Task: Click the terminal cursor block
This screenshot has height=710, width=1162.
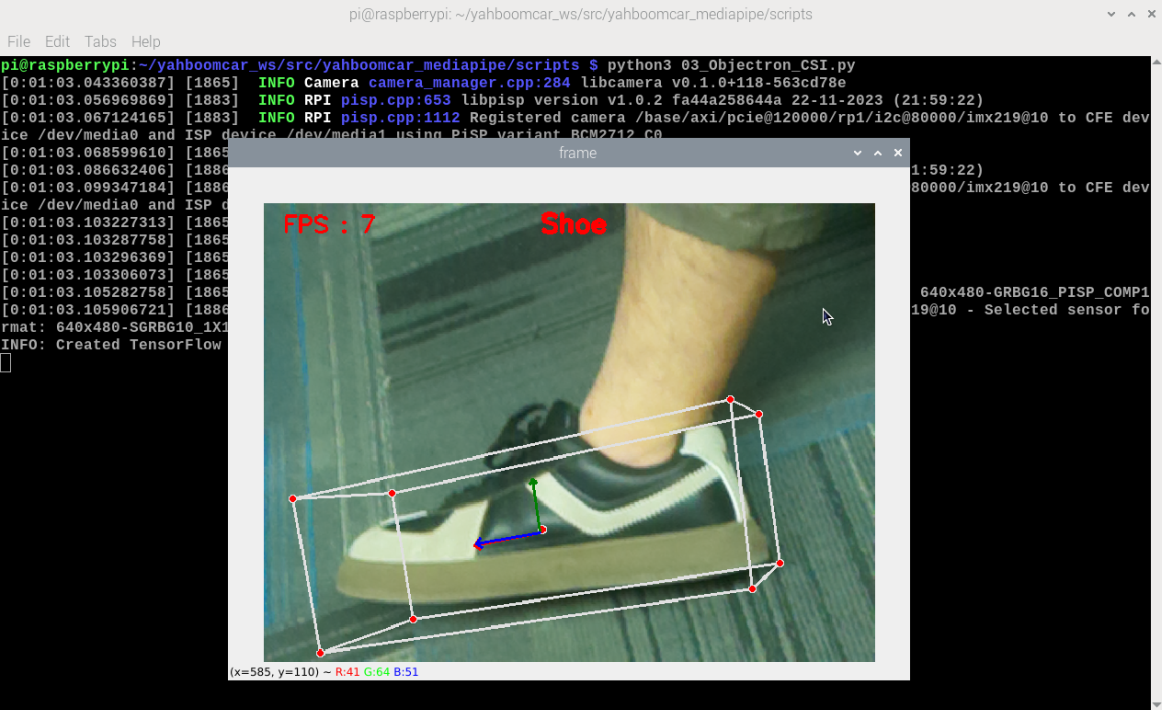Action: 5,362
